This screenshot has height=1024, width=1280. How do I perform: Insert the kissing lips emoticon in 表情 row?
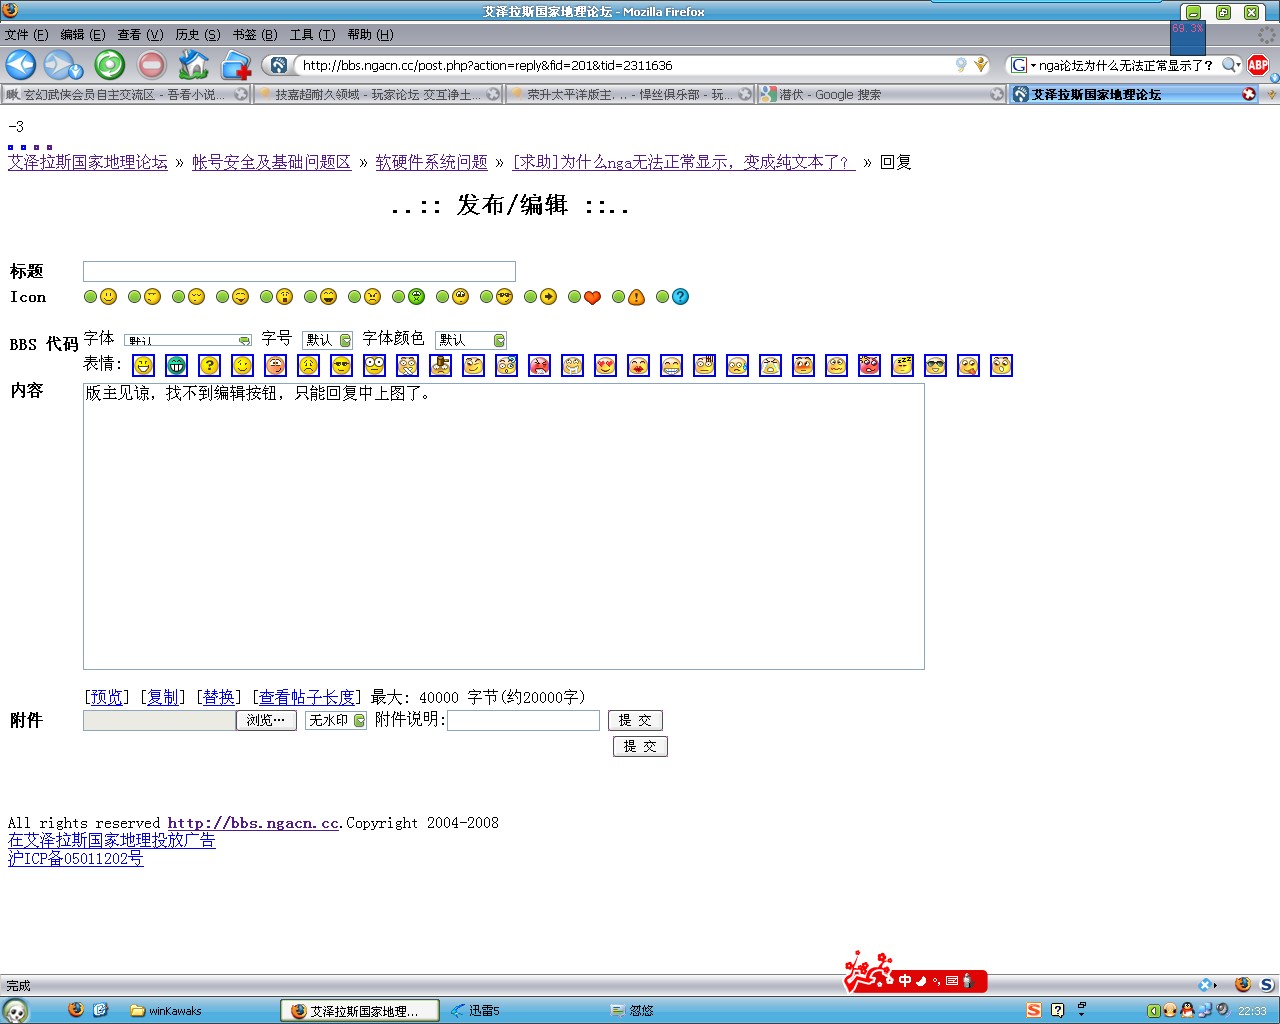pyautogui.click(x=638, y=366)
